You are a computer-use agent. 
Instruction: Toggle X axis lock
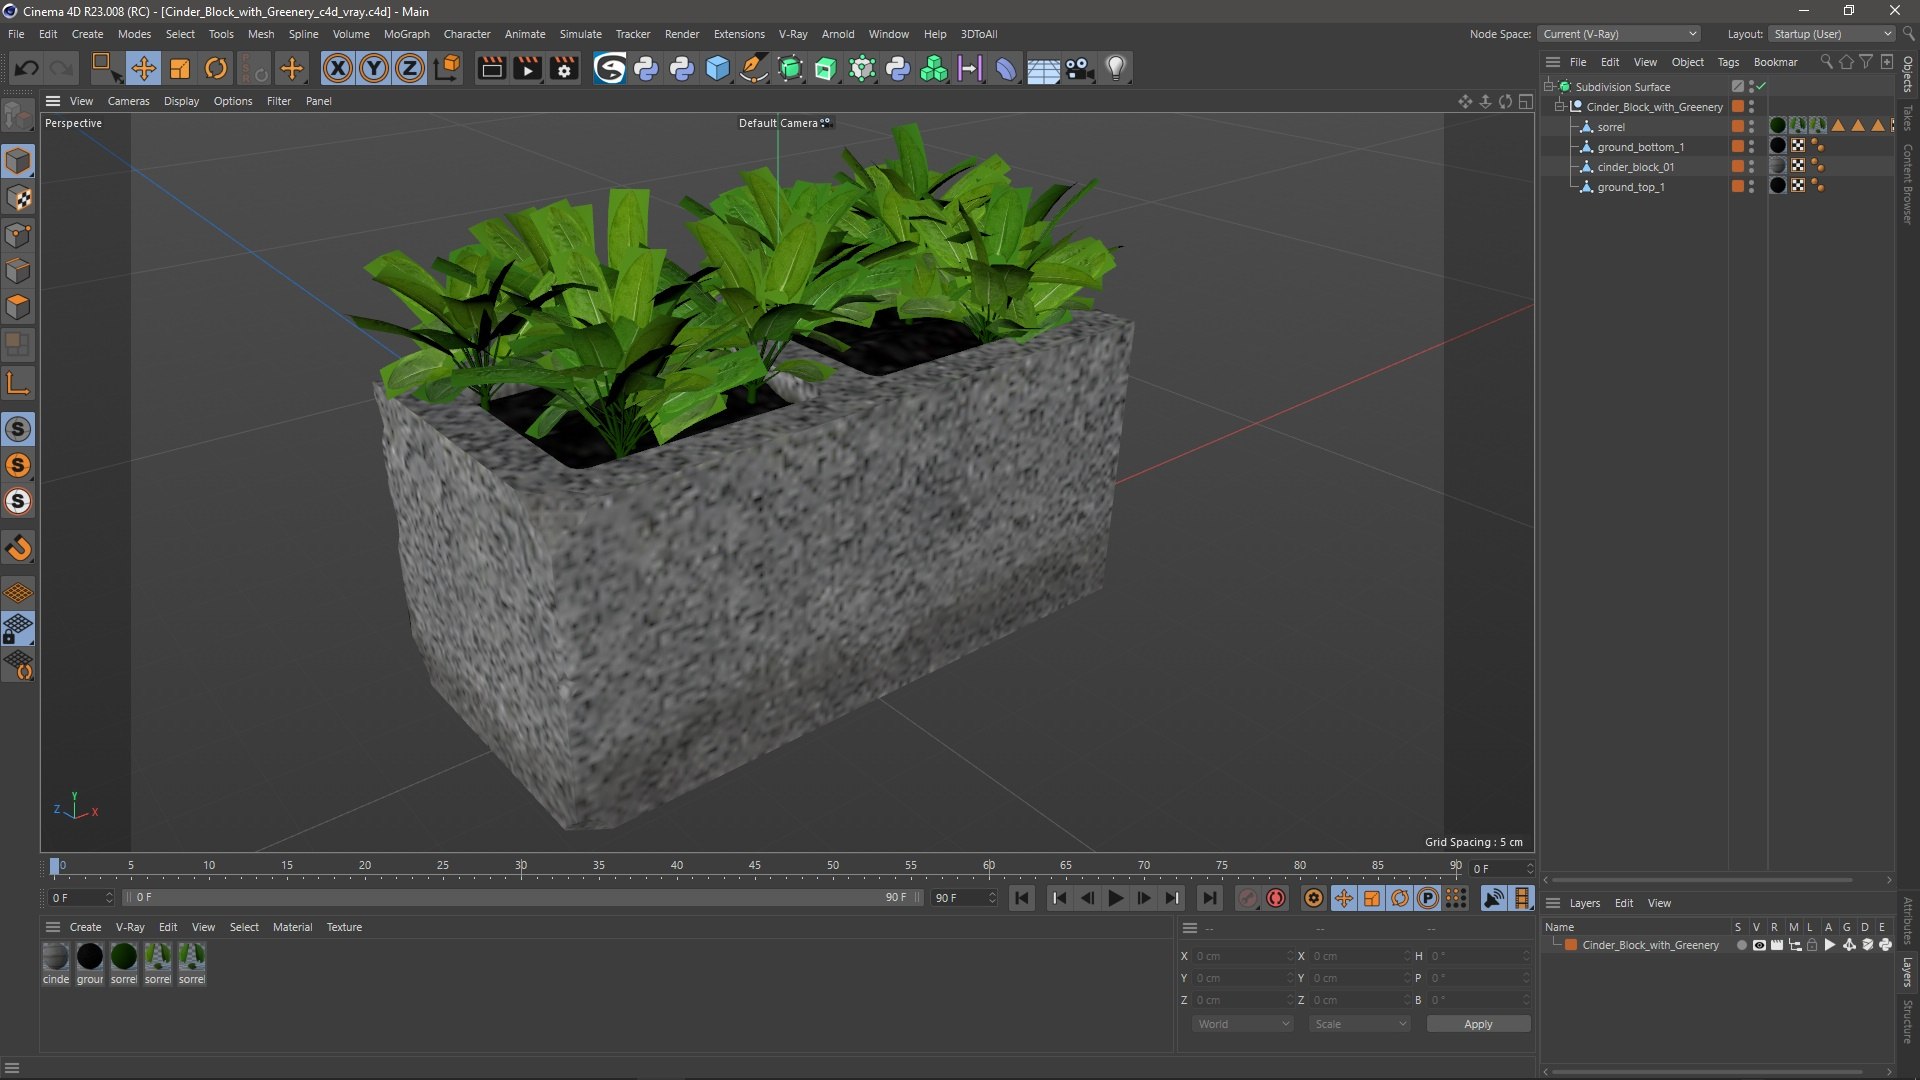338,68
